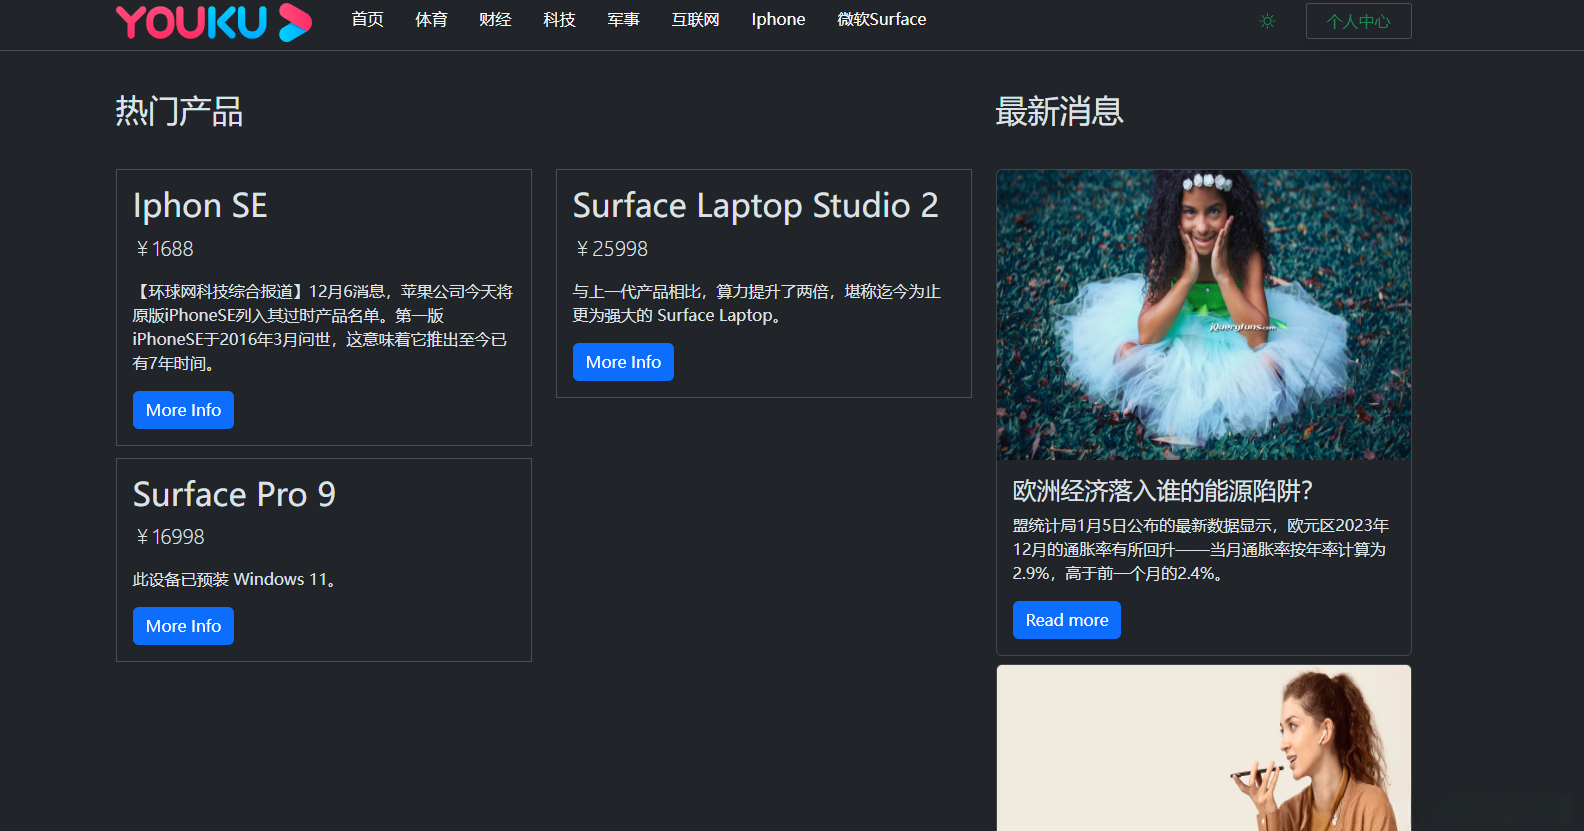
Task: Click More Info for Surface Laptop Studio 2
Action: (x=623, y=362)
